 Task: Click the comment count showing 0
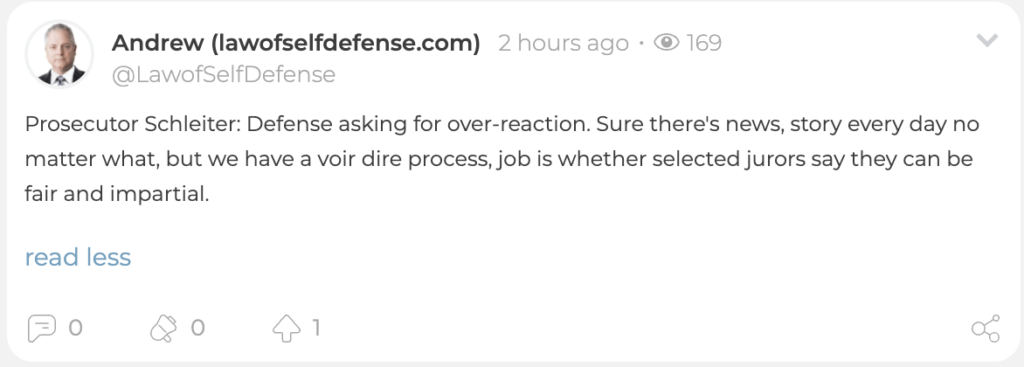click(76, 328)
